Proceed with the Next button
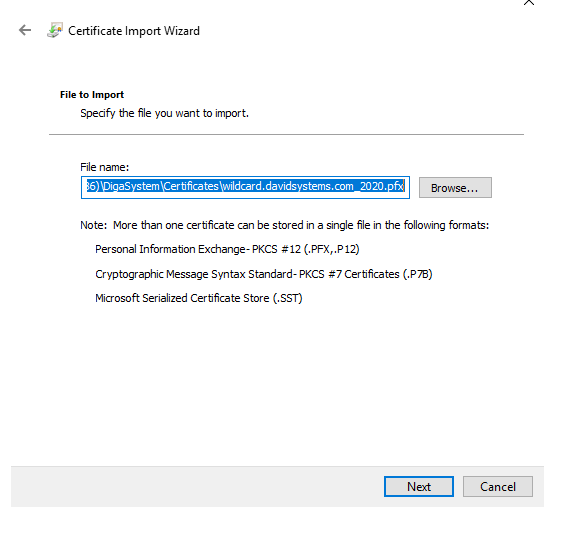This screenshot has height=541, width=581. (419, 487)
